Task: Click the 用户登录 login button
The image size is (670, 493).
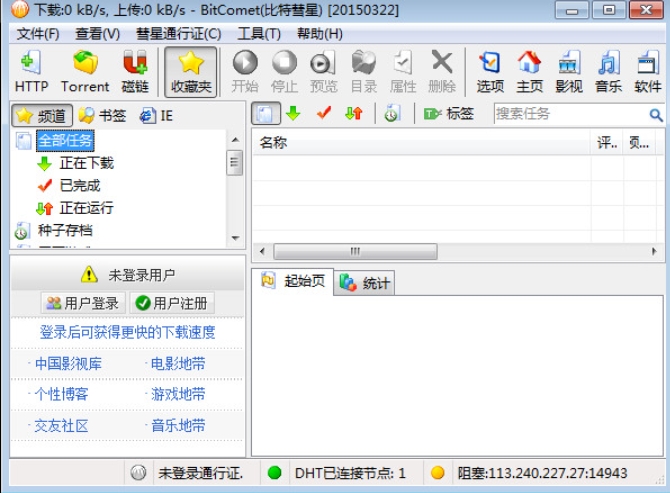Action: (83, 303)
